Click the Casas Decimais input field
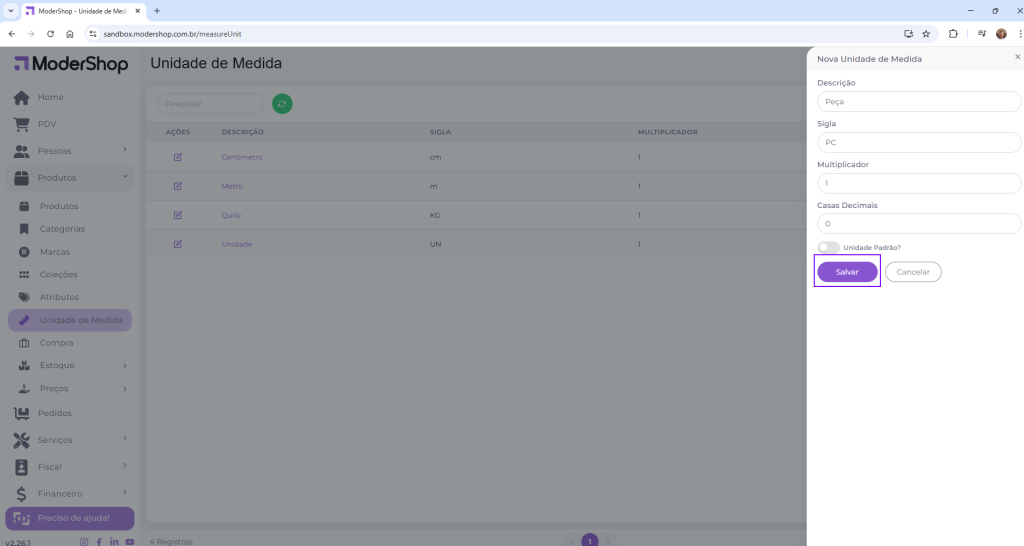The image size is (1024, 546). tap(918, 223)
